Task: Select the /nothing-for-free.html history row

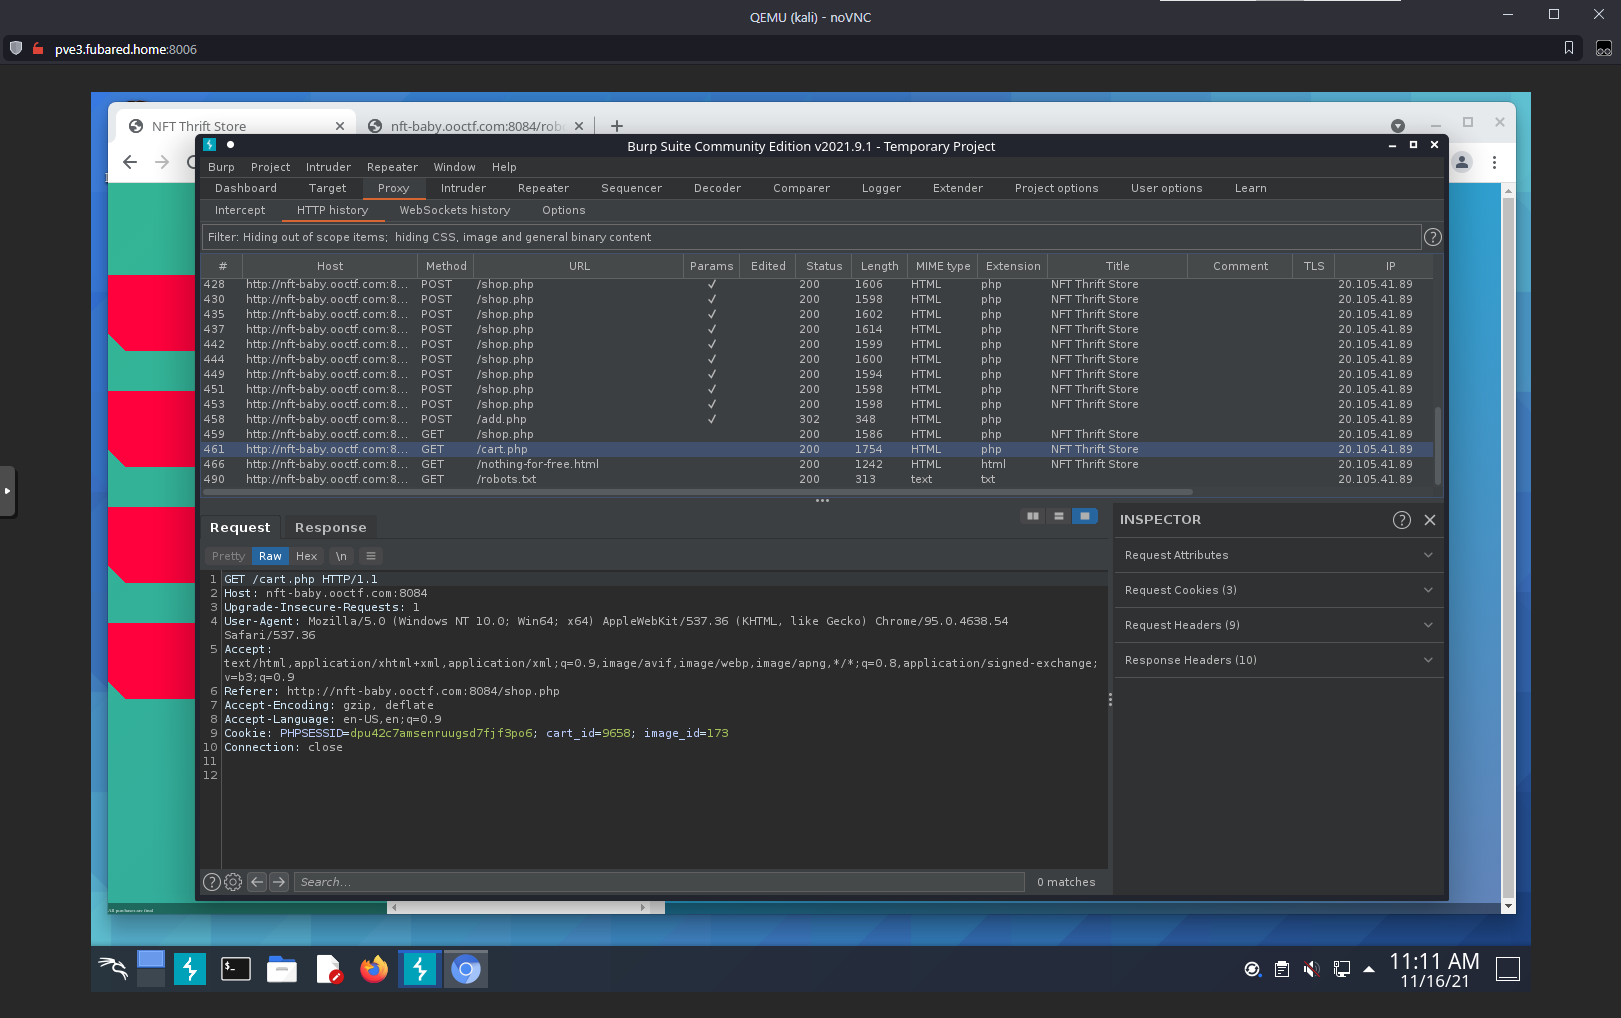Action: click(x=817, y=464)
